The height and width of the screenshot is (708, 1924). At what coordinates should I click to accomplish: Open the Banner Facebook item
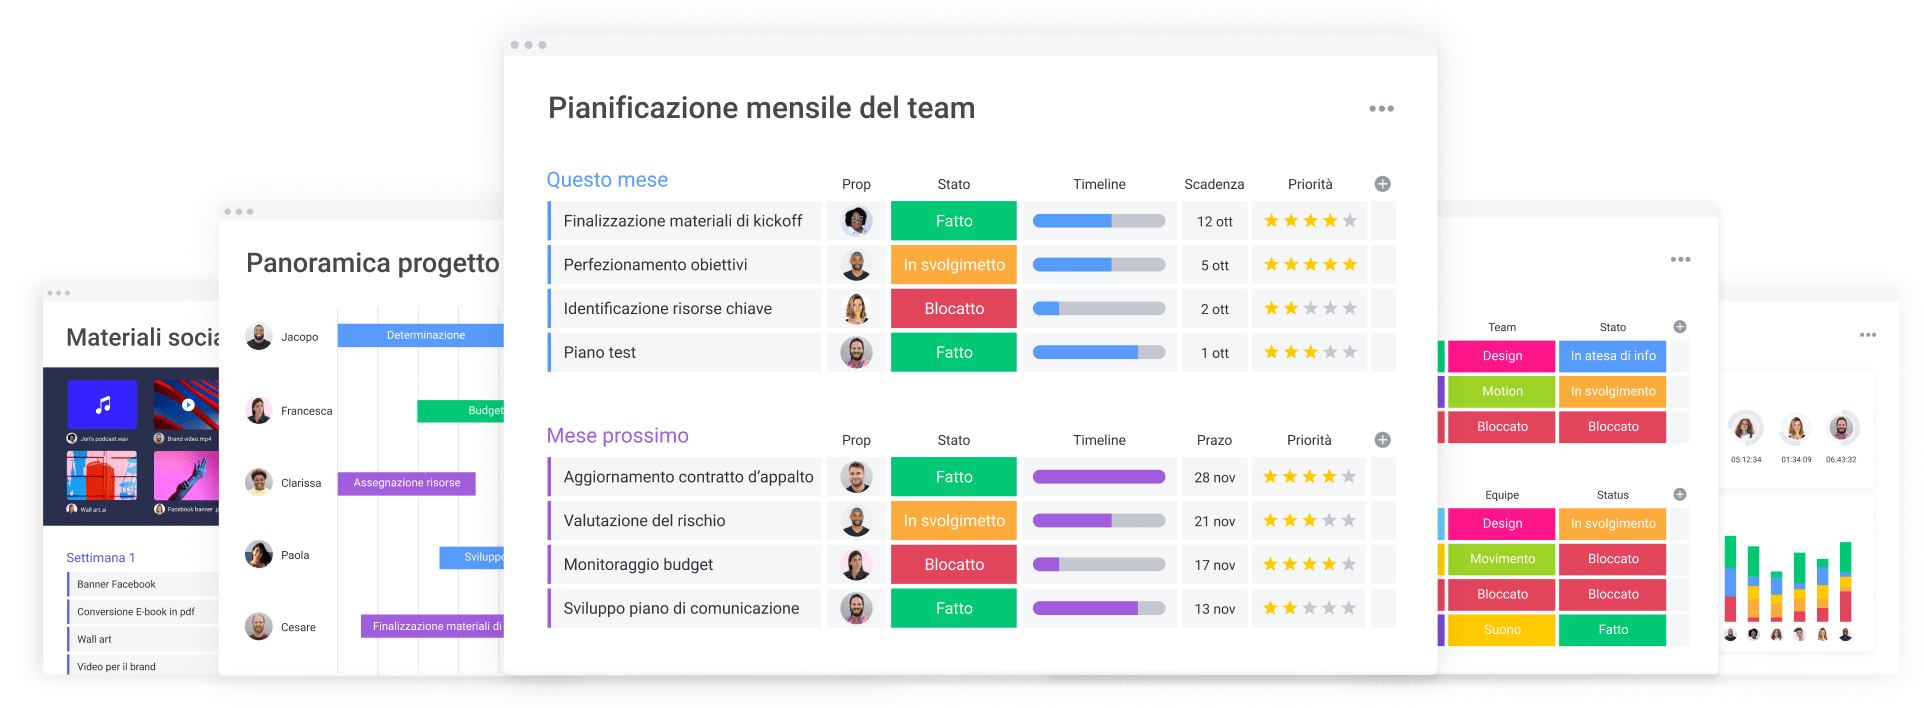point(143,584)
